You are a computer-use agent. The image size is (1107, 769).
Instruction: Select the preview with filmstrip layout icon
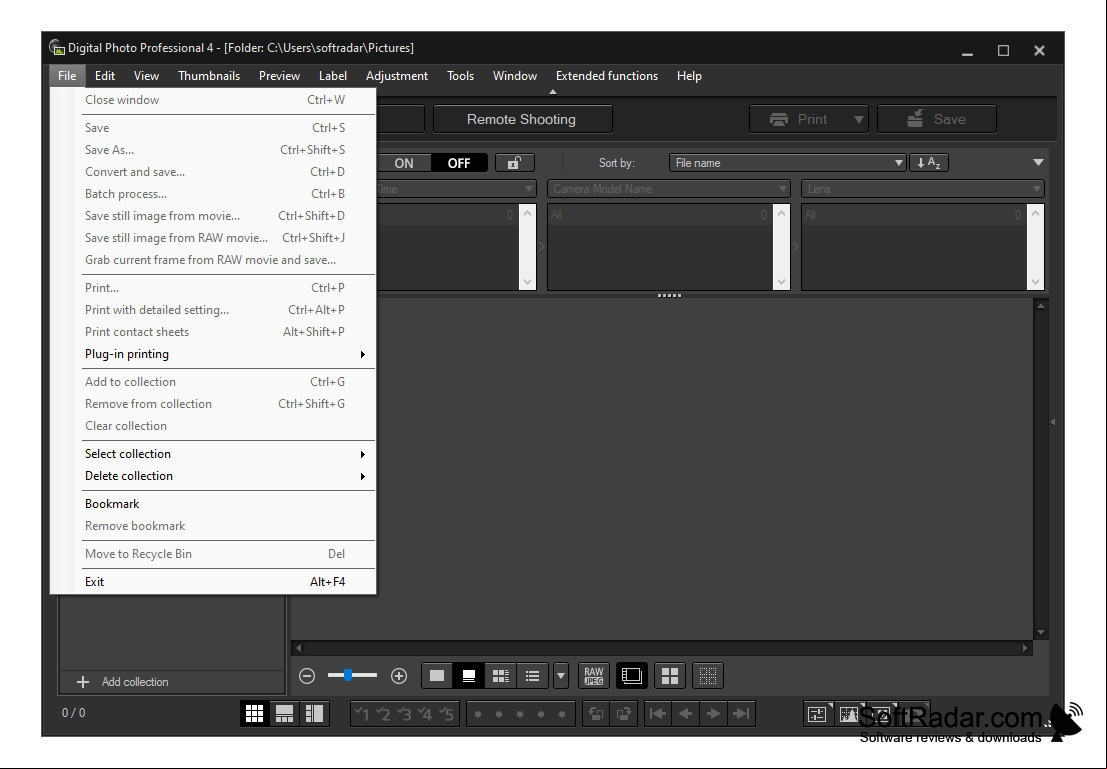tap(285, 713)
